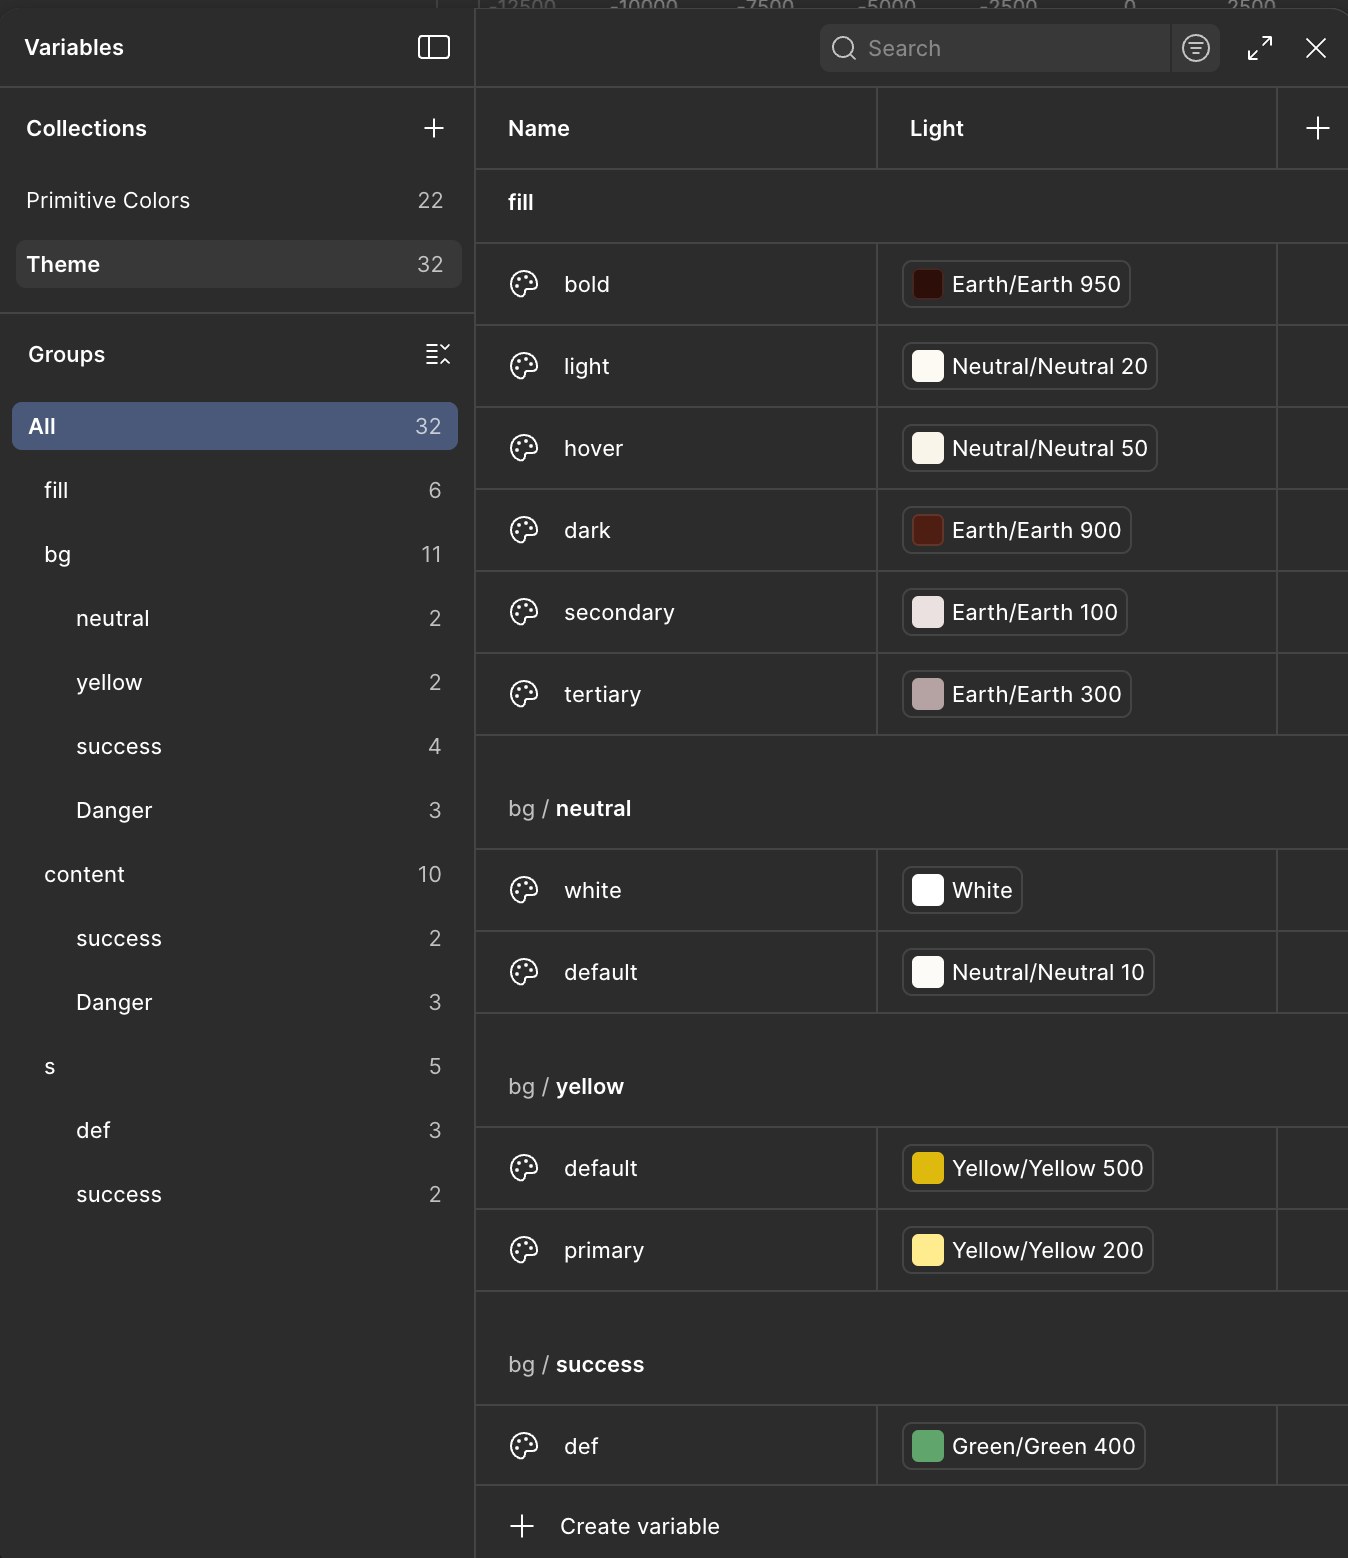This screenshot has width=1348, height=1558.
Task: Click the palette icon for light variable
Action: tap(524, 366)
